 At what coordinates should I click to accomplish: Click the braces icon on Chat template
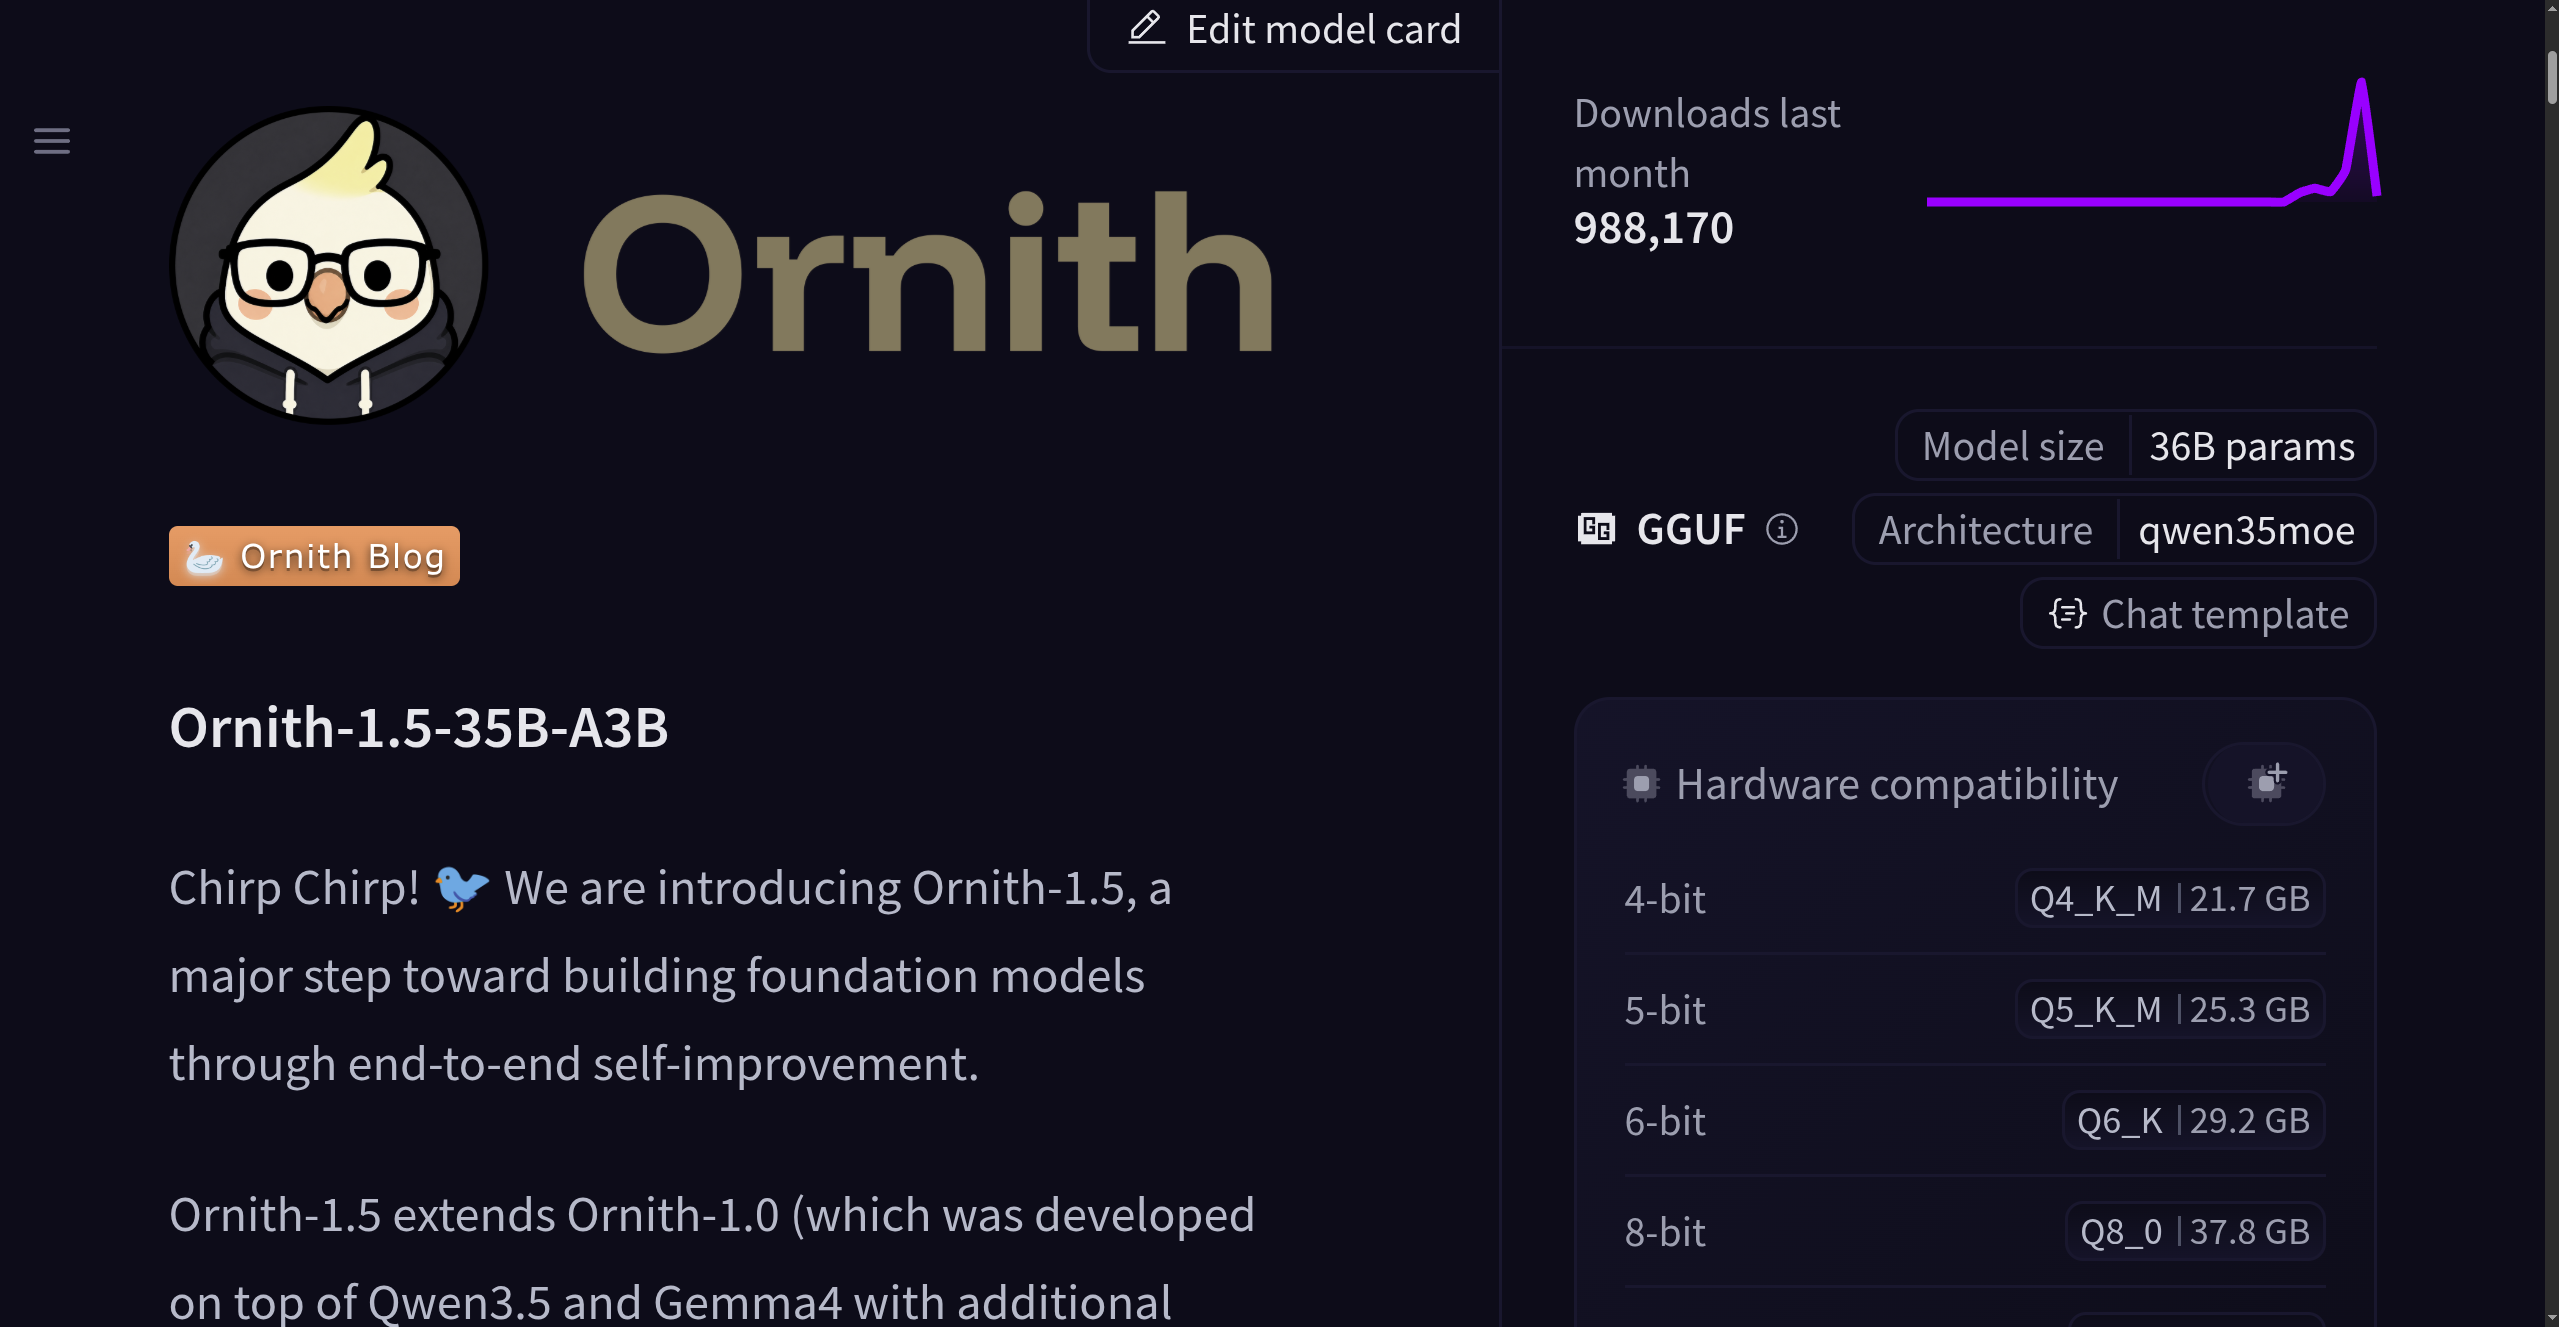(x=2067, y=614)
